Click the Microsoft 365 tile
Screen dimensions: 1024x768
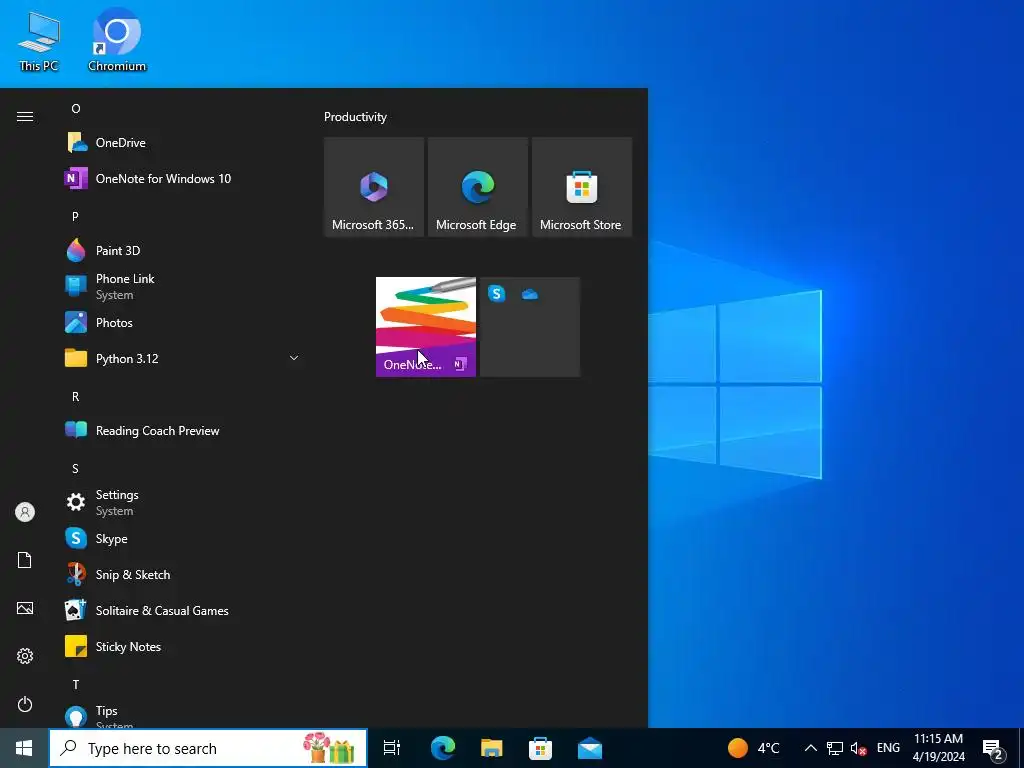pos(374,187)
